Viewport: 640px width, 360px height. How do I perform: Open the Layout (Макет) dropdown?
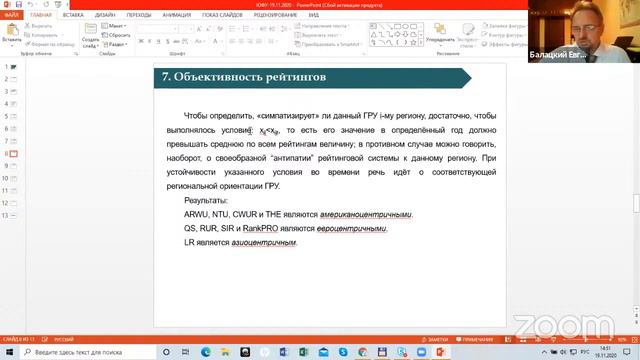(114, 26)
